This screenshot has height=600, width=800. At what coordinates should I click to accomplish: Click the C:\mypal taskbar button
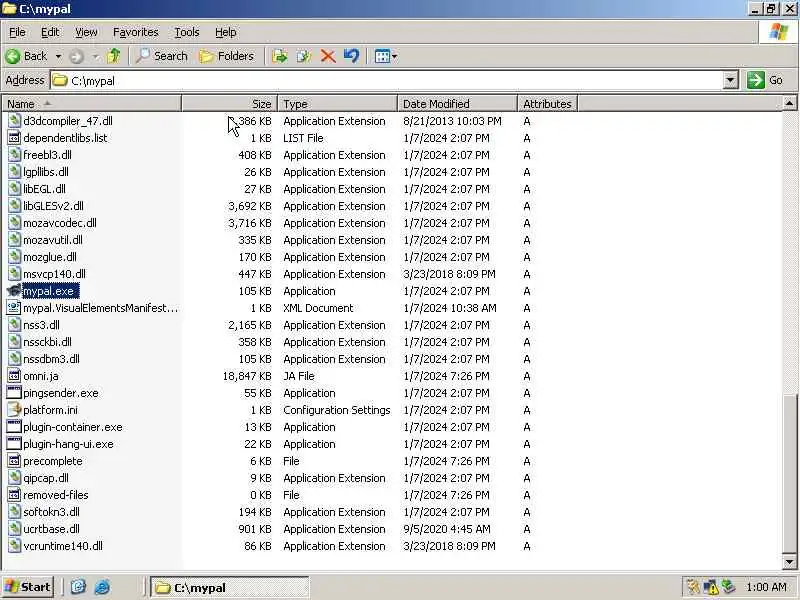coord(230,588)
